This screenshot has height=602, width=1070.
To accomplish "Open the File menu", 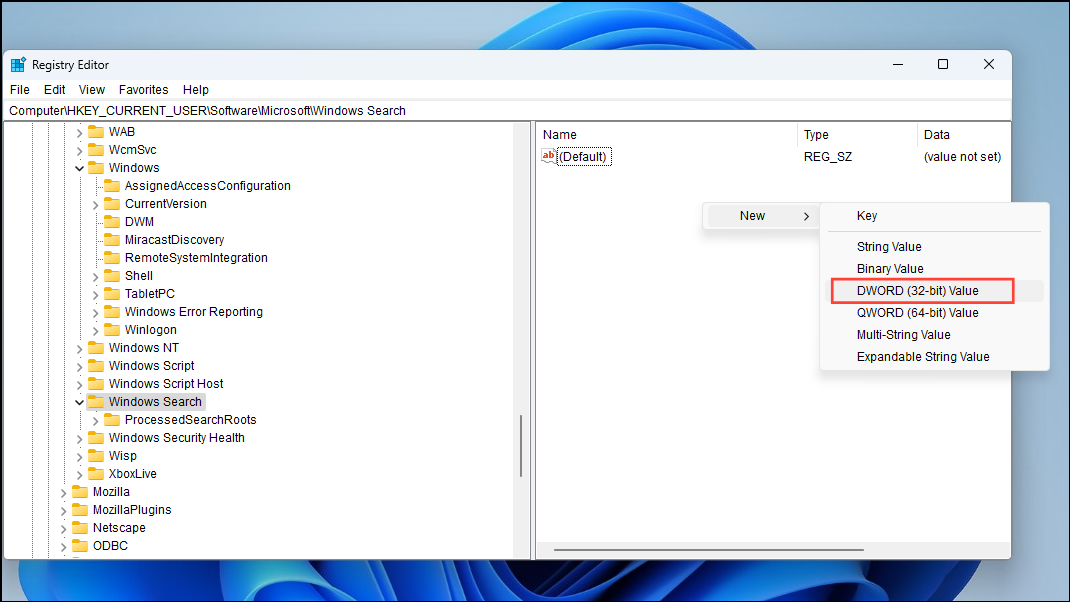I will tap(20, 89).
